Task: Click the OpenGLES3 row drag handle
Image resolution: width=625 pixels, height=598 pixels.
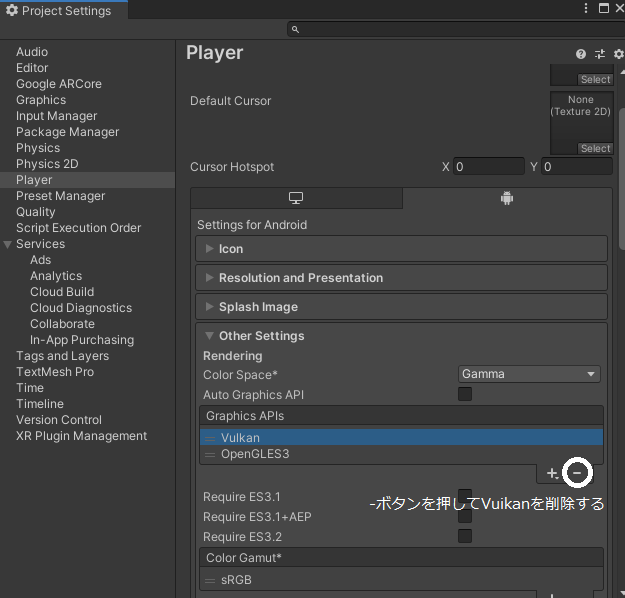Action: coord(210,454)
